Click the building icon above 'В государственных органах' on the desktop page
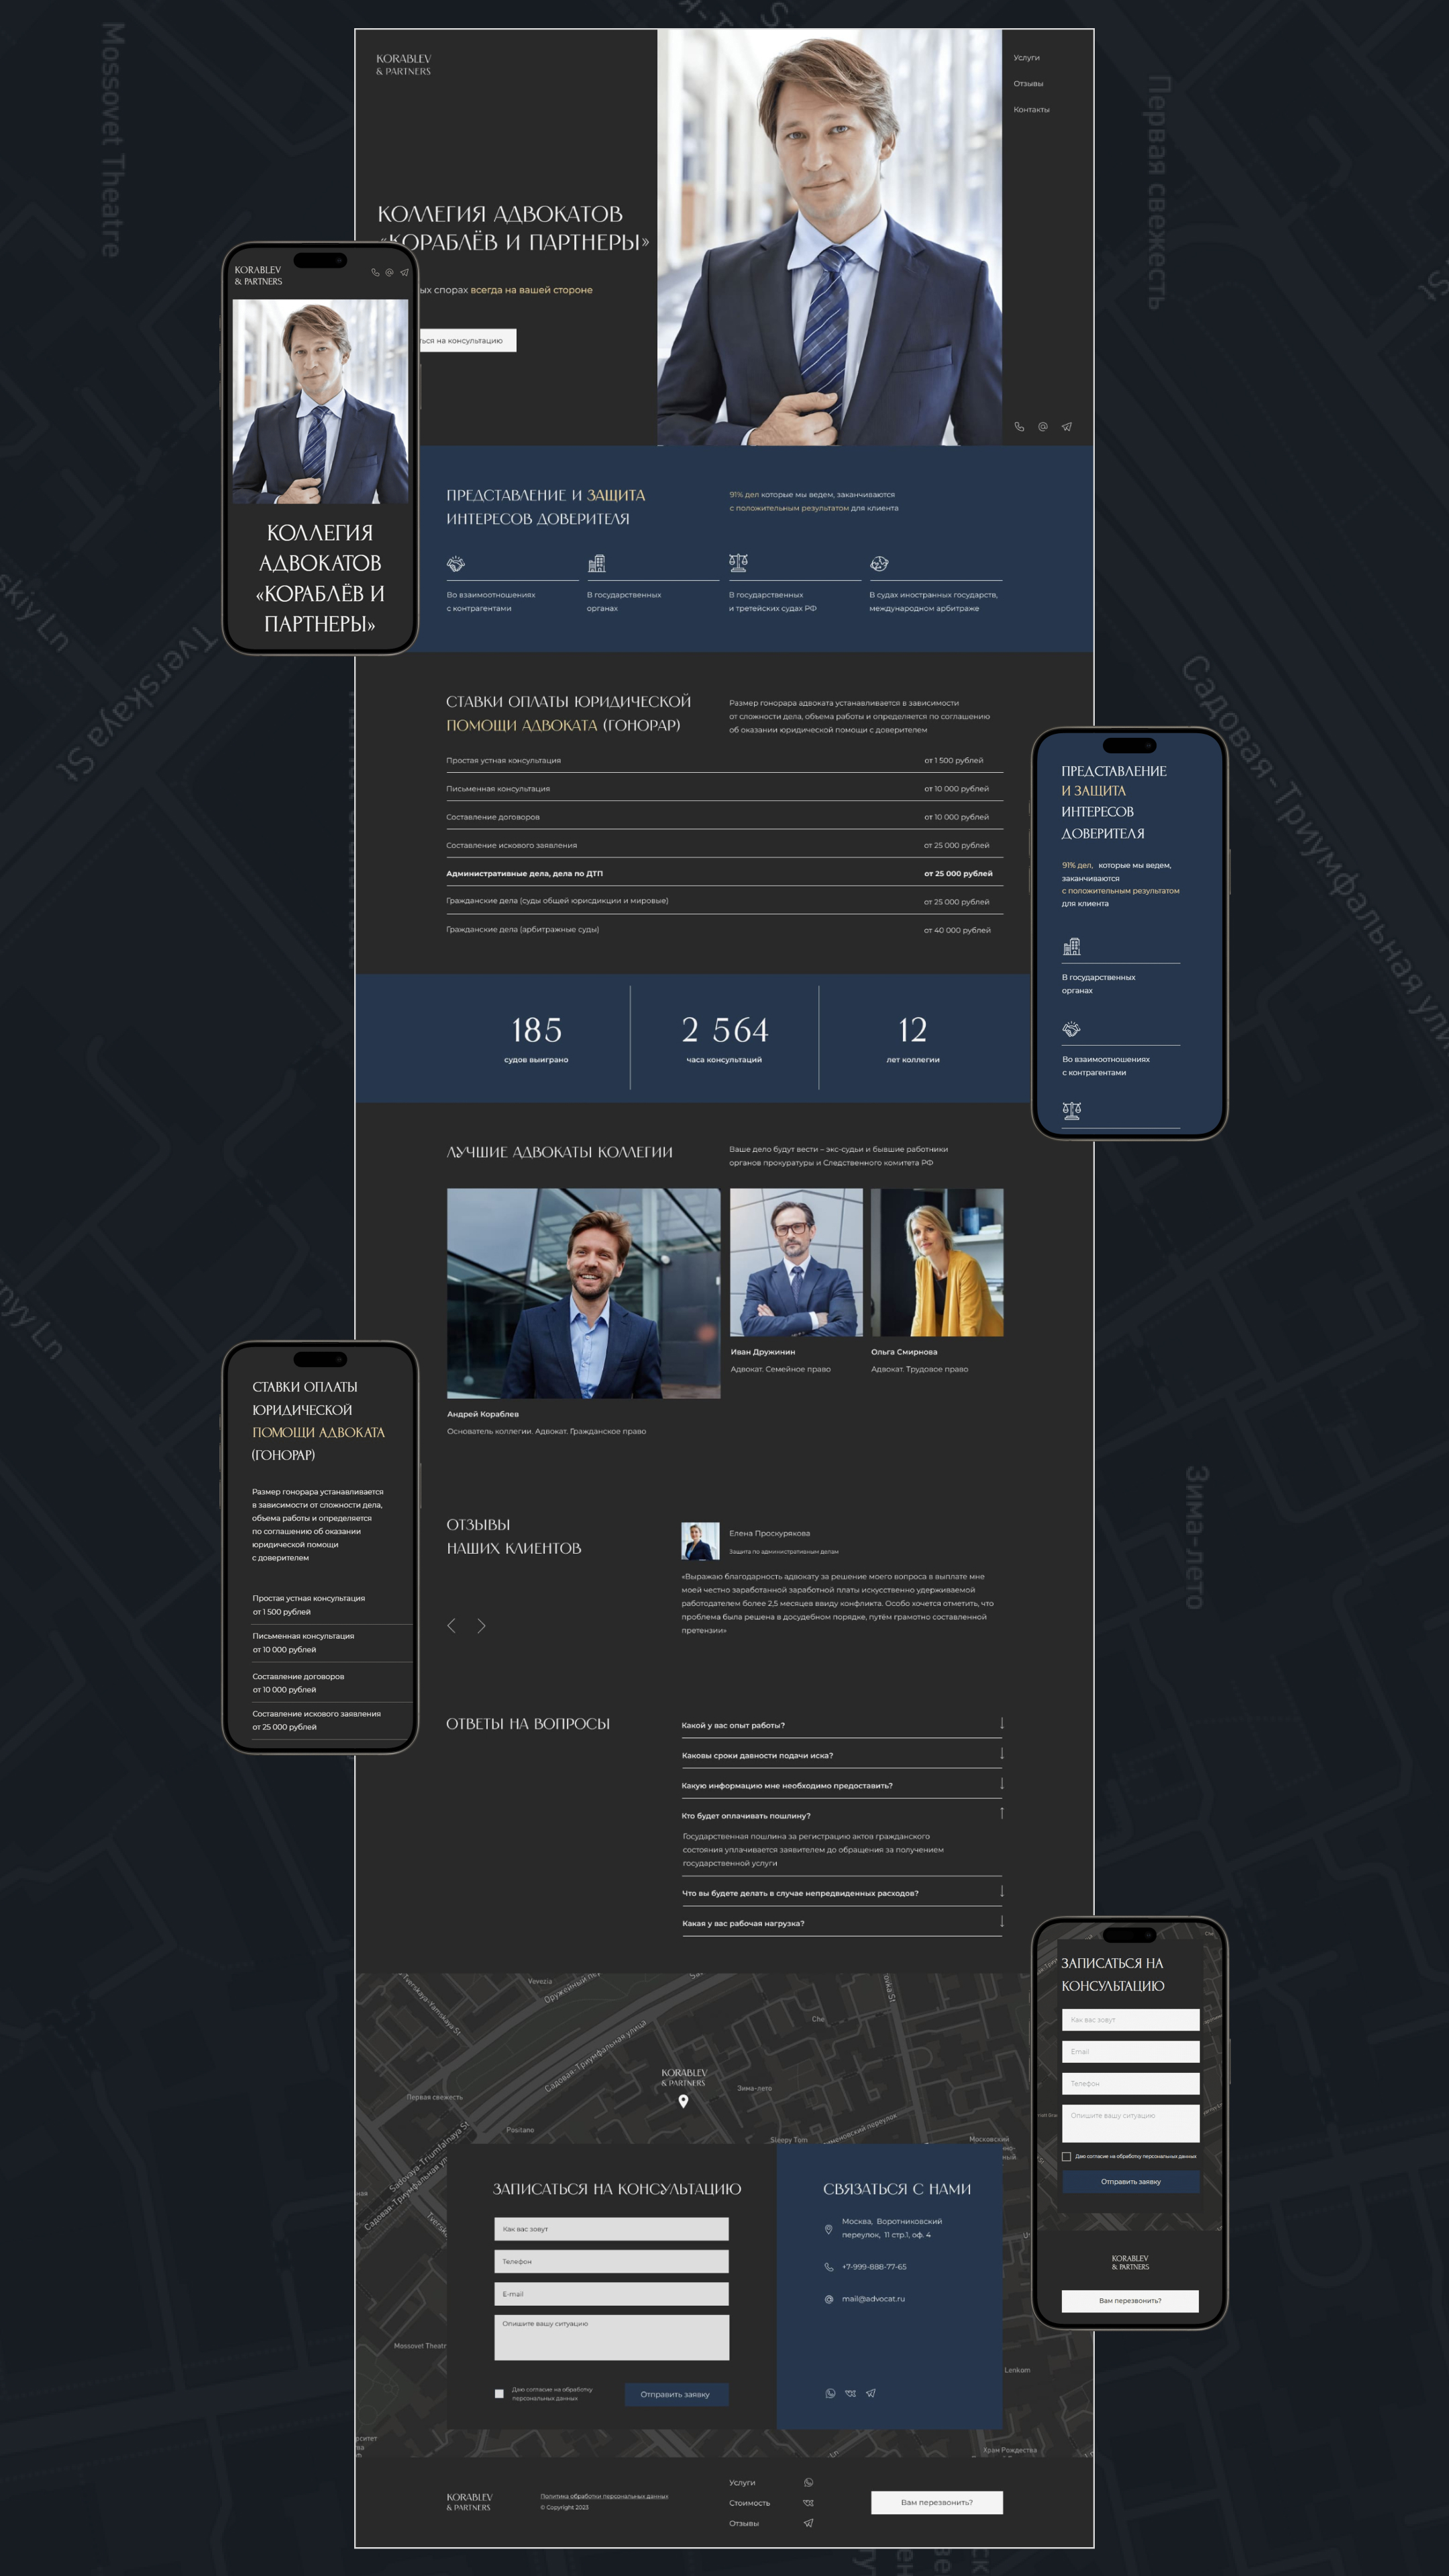Viewport: 1449px width, 2576px height. click(x=596, y=564)
